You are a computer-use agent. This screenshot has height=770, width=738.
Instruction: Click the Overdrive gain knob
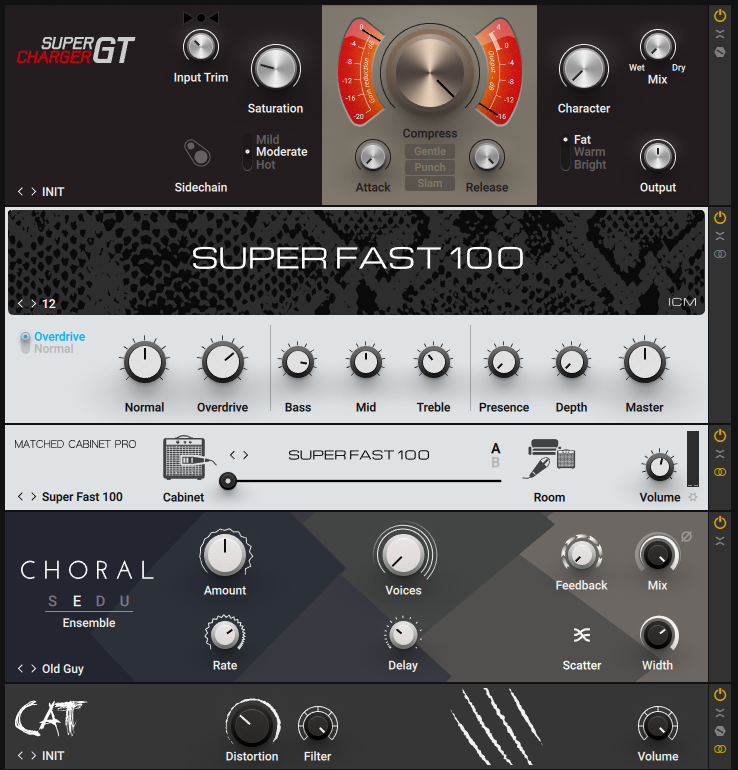(222, 362)
